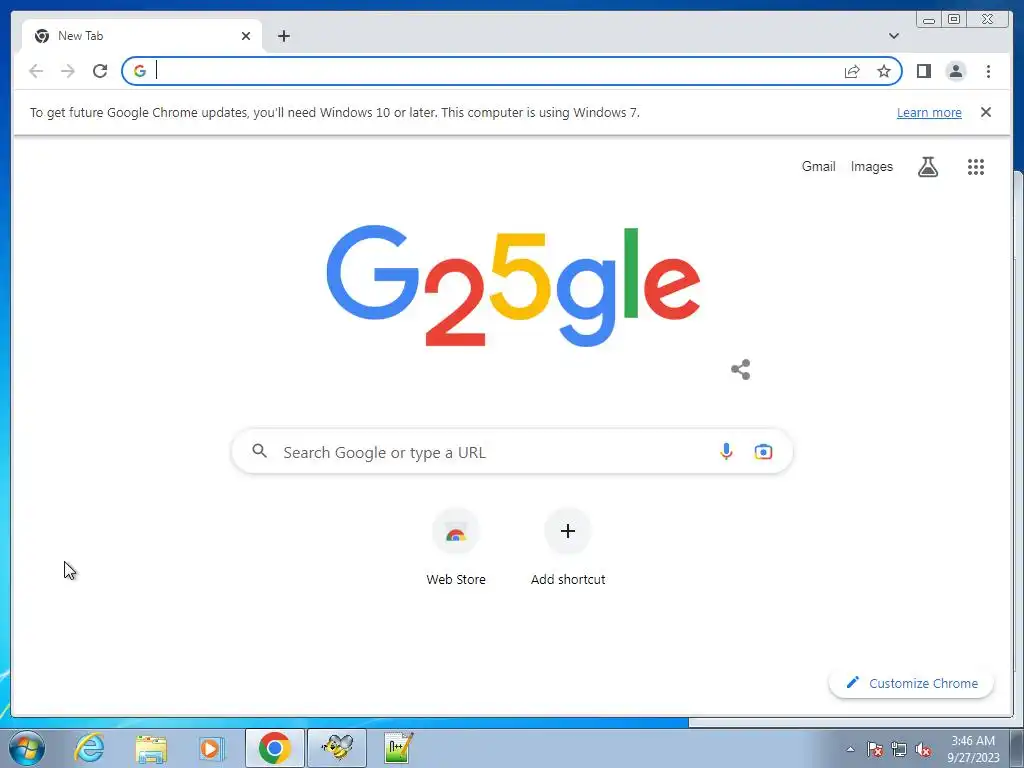
Task: Focus the Search Google or type a URL box
Action: [x=512, y=451]
